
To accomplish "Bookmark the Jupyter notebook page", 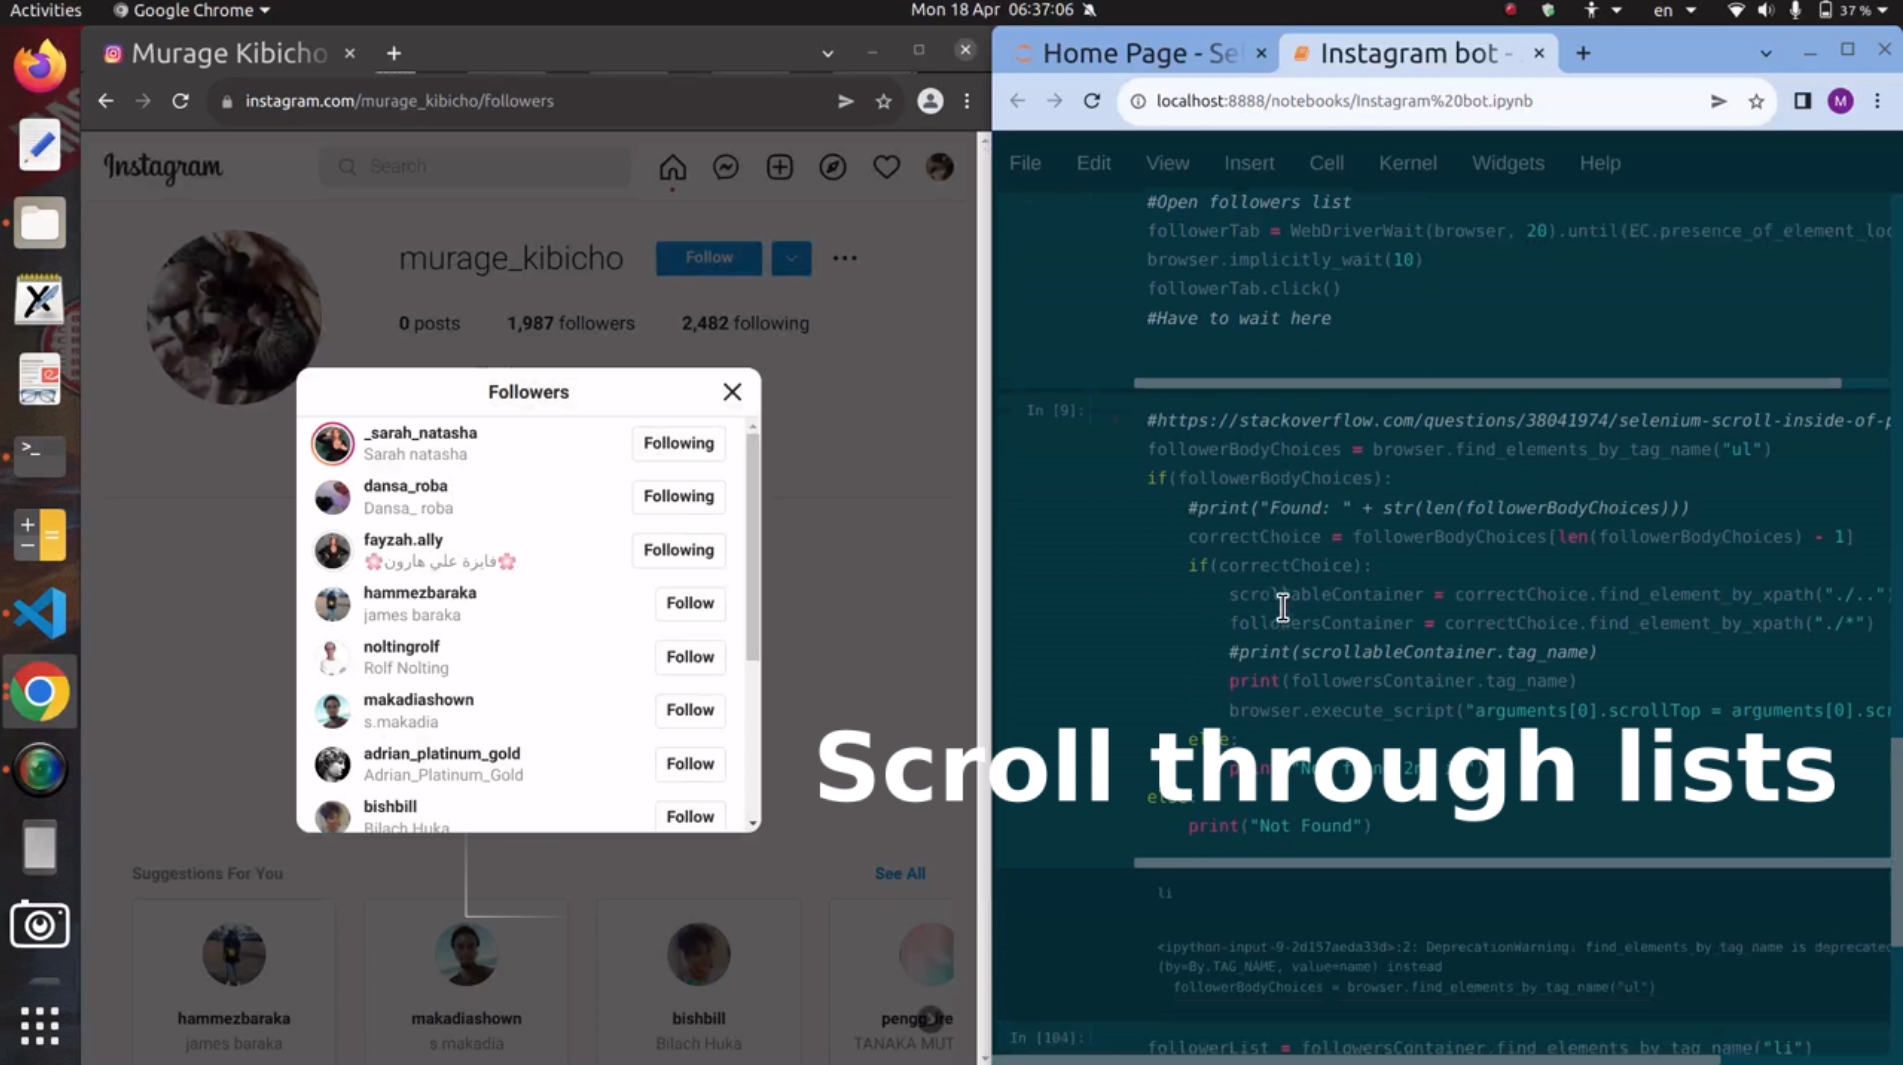I will (x=1756, y=101).
